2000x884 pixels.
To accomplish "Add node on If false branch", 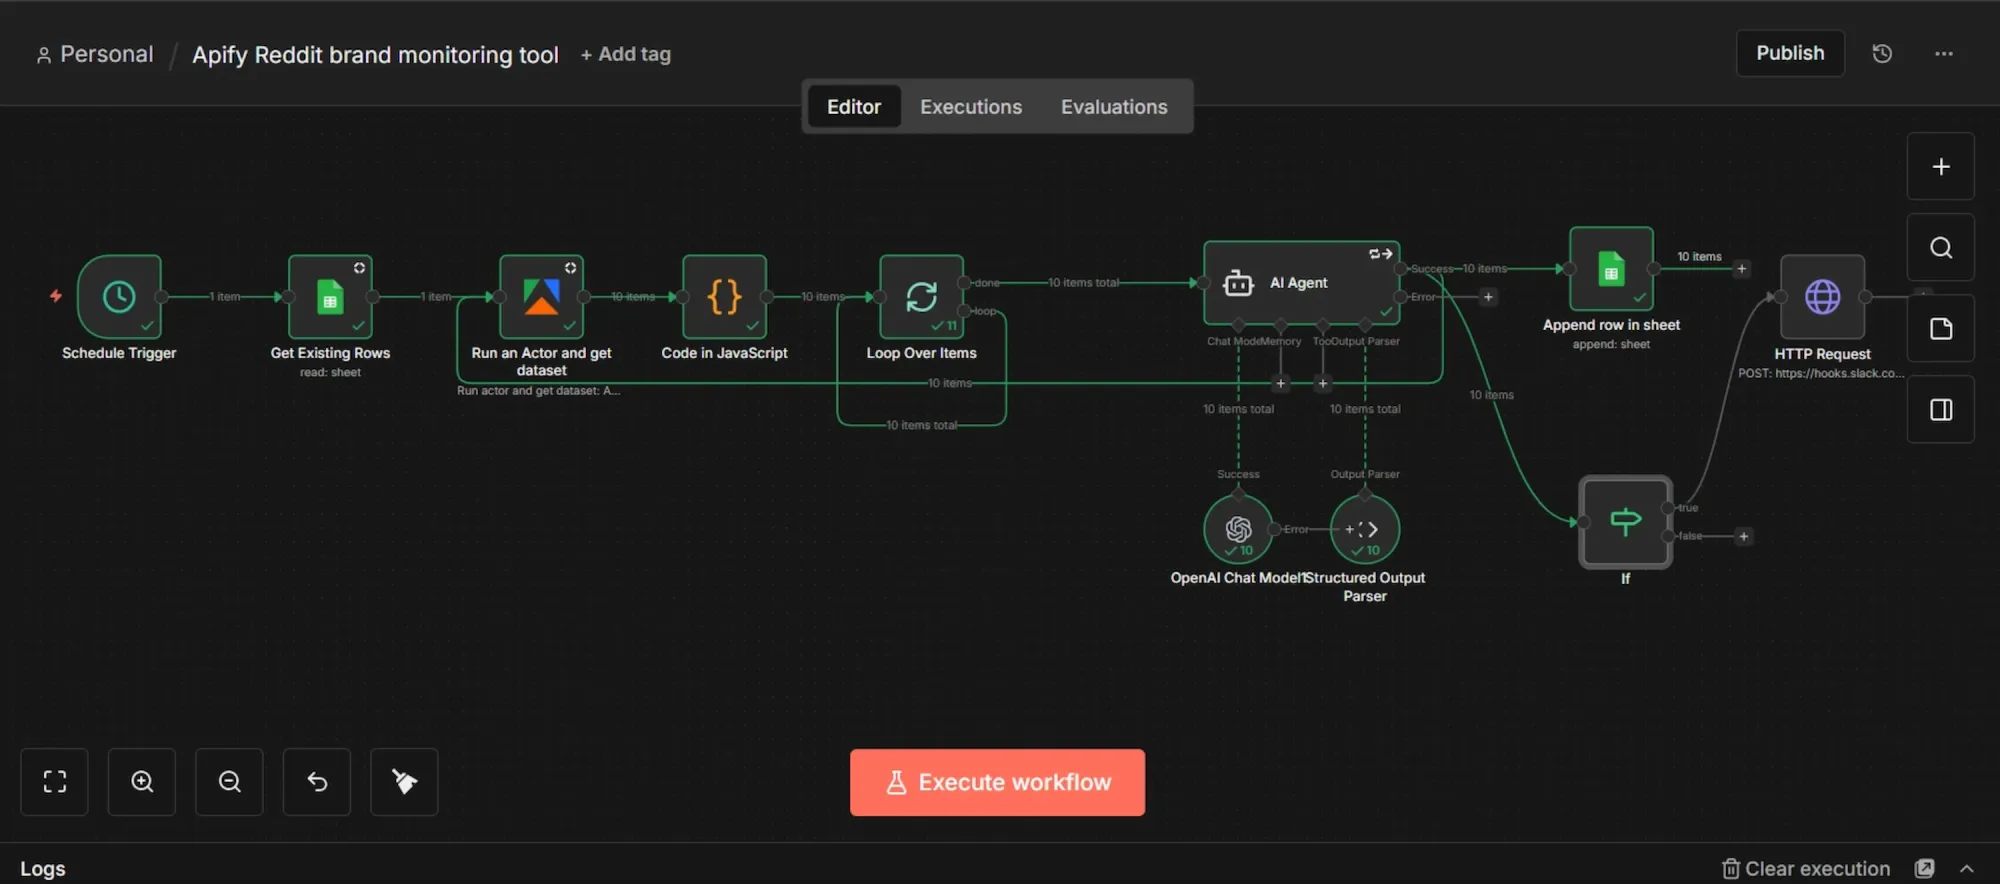I will 1743,537.
